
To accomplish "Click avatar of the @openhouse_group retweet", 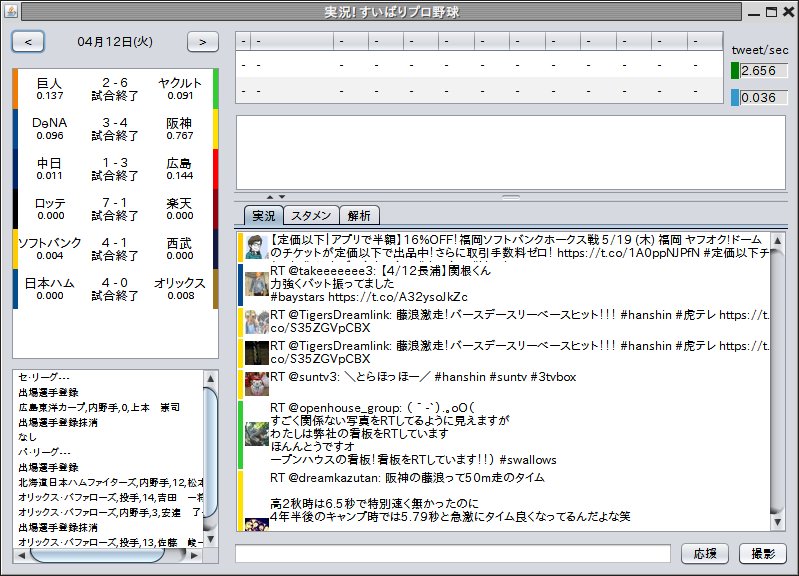I will pyautogui.click(x=256, y=434).
